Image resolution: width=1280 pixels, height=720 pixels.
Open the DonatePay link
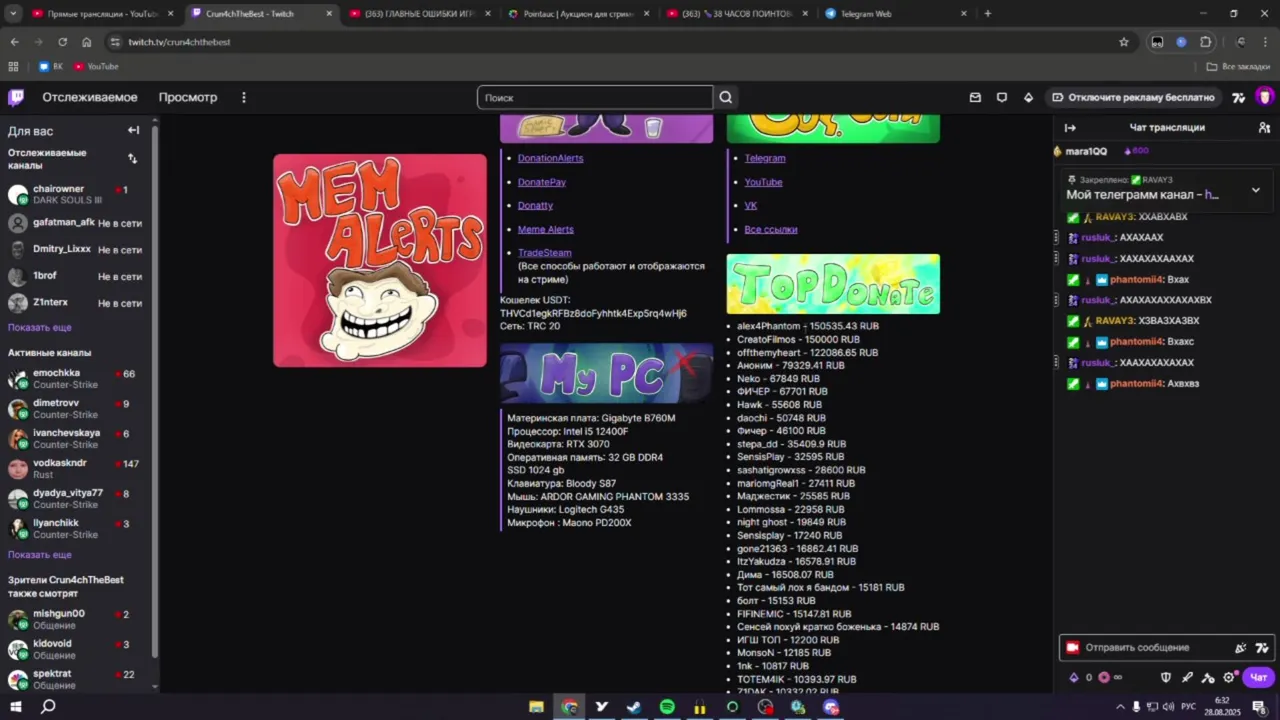click(542, 182)
